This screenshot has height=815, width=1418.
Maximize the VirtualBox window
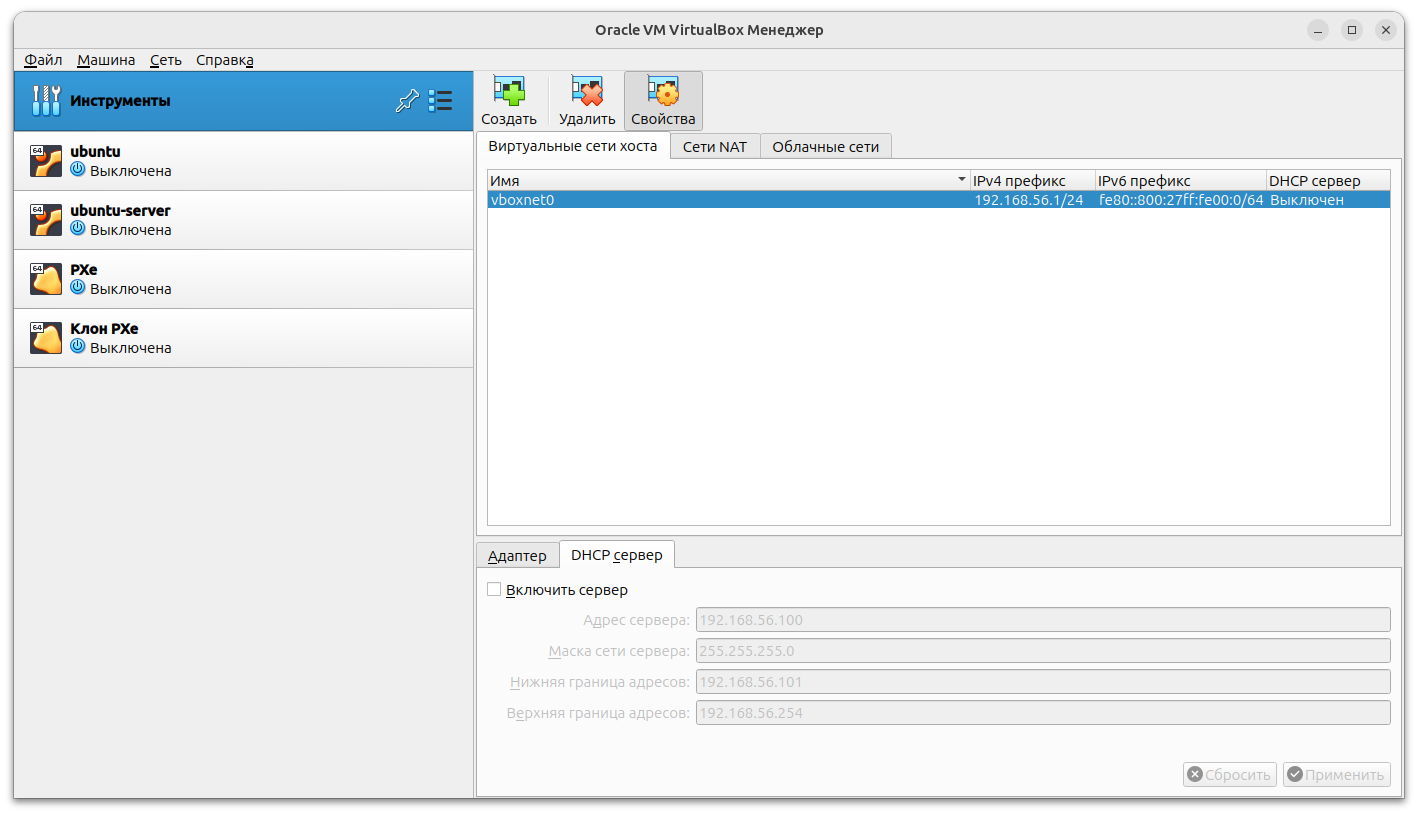tap(1352, 30)
